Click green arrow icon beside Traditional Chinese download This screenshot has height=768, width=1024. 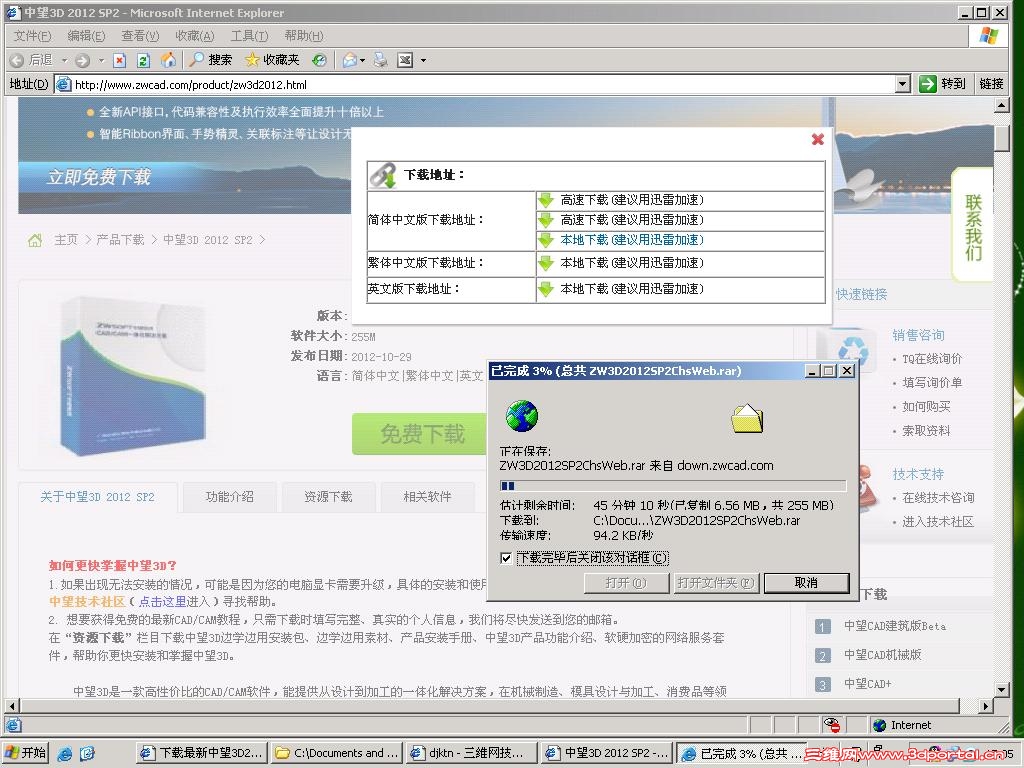point(546,264)
